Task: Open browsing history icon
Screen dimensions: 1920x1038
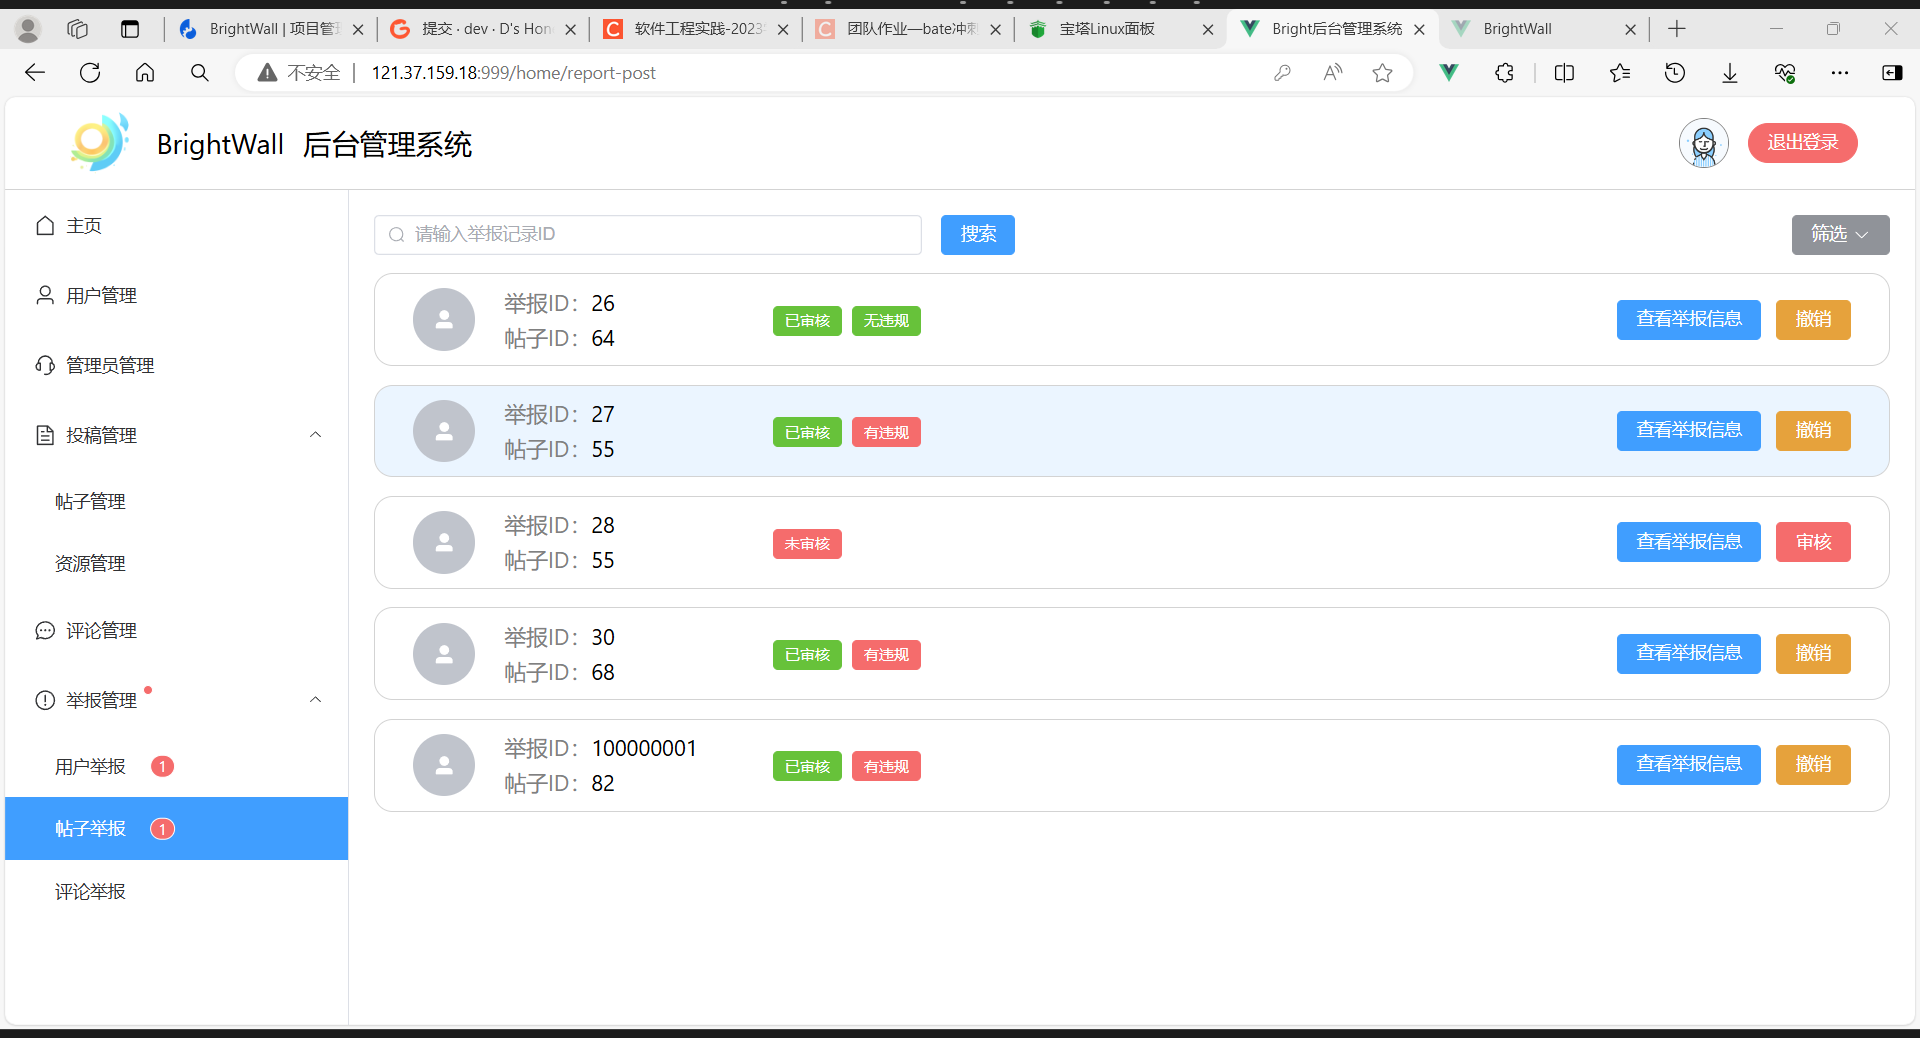Action: [x=1675, y=73]
